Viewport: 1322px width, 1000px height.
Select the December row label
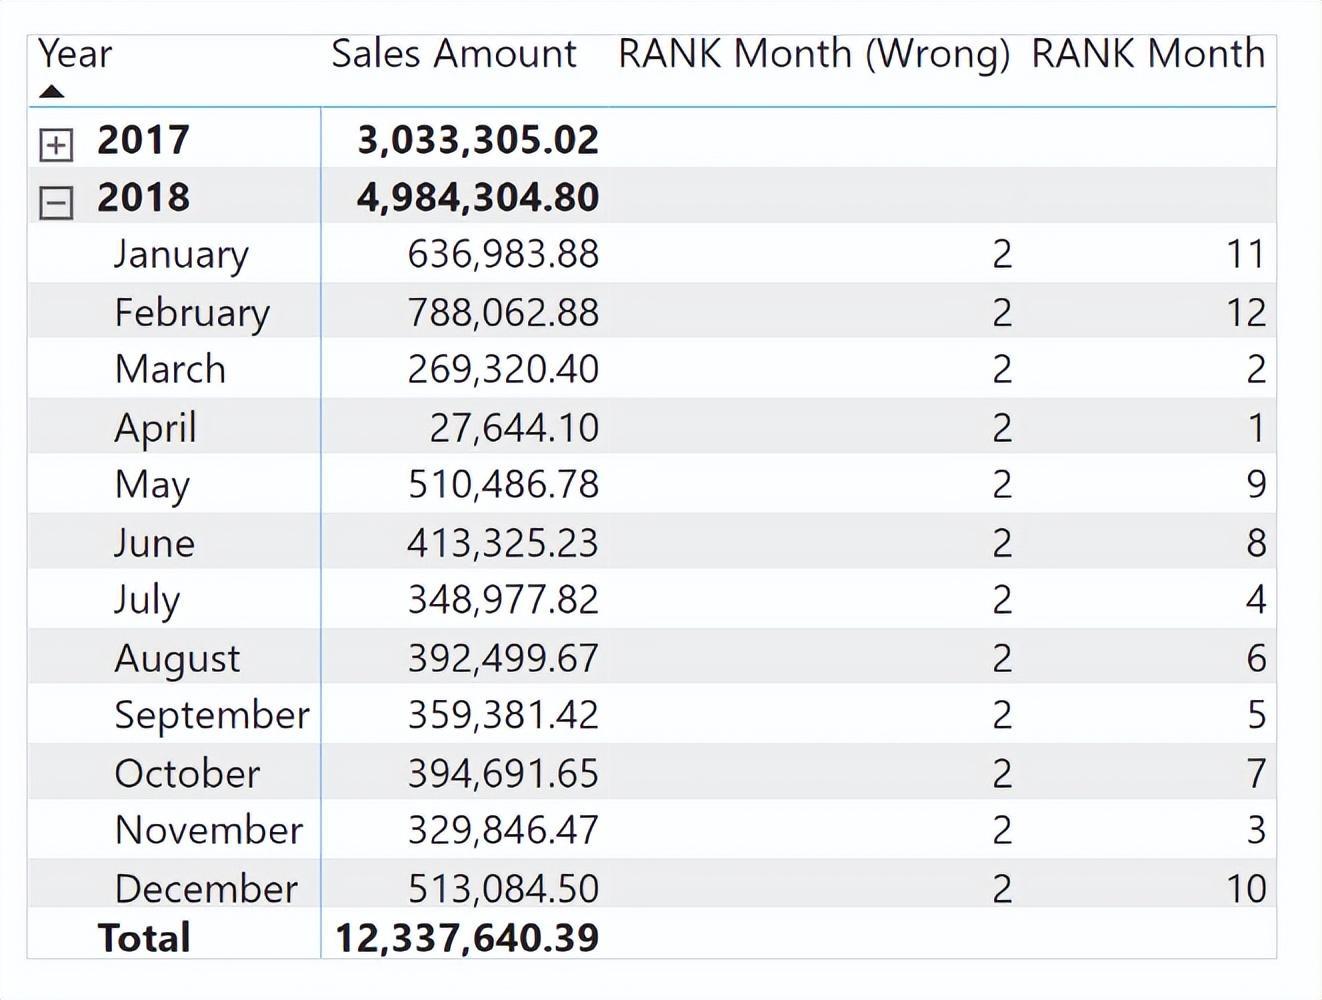tap(206, 888)
